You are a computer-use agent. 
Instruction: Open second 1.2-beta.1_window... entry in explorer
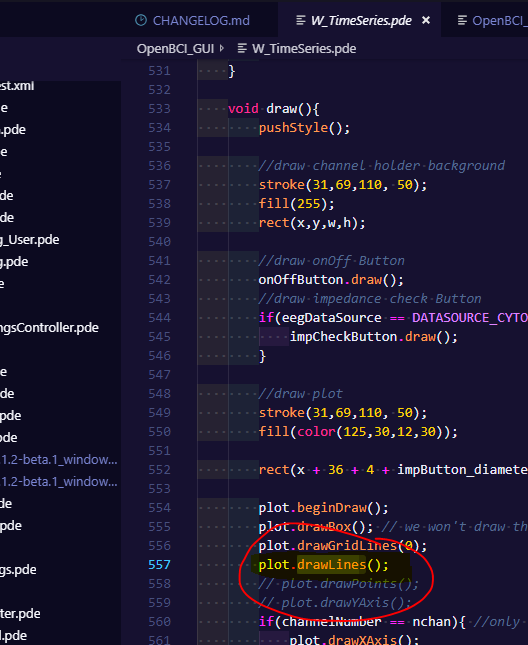pos(59,481)
